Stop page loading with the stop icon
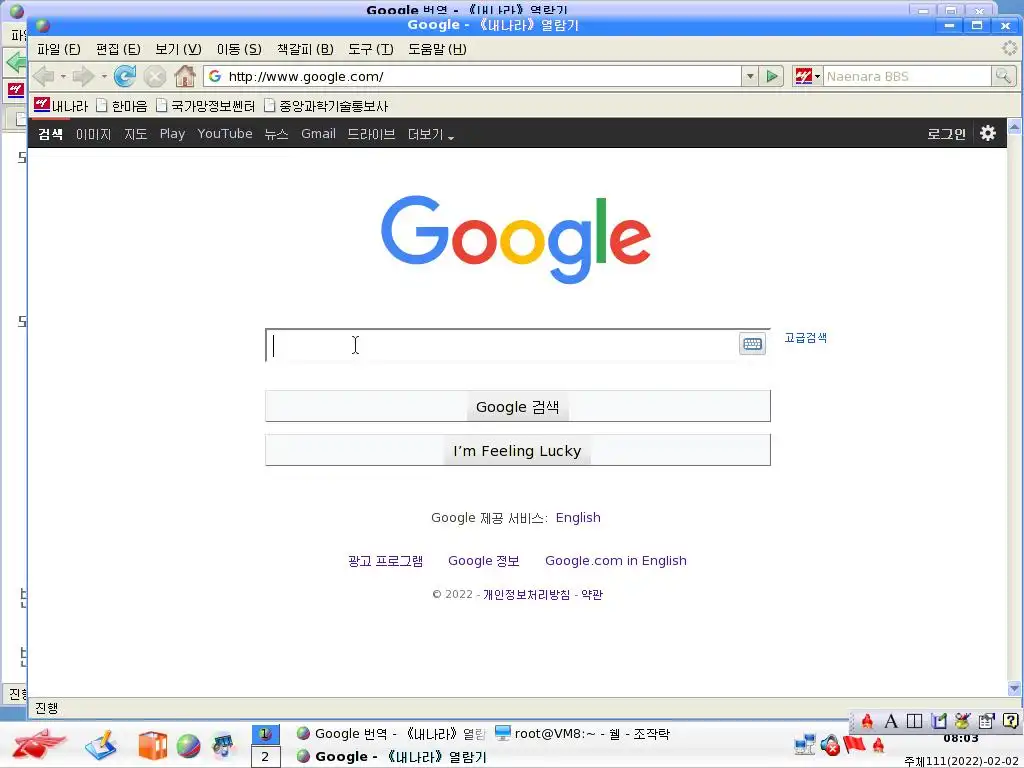The image size is (1024, 768). pos(155,76)
